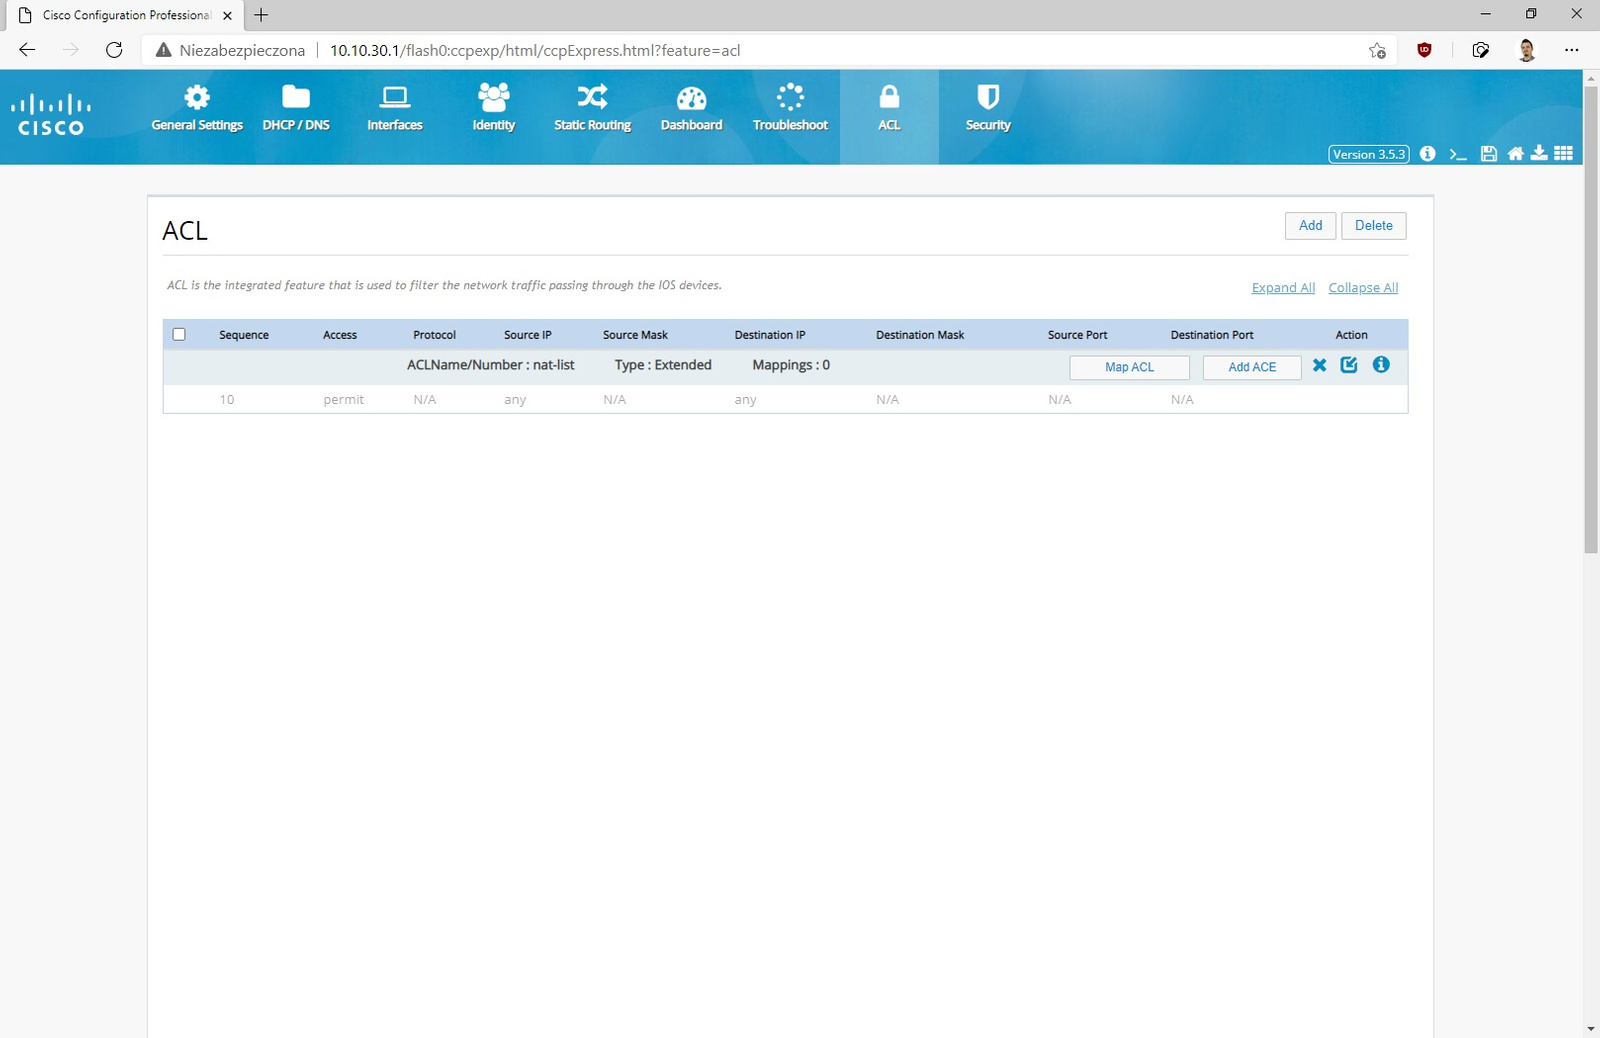
Task: Toggle the select-all checkbox in ACL table header
Action: 179,335
